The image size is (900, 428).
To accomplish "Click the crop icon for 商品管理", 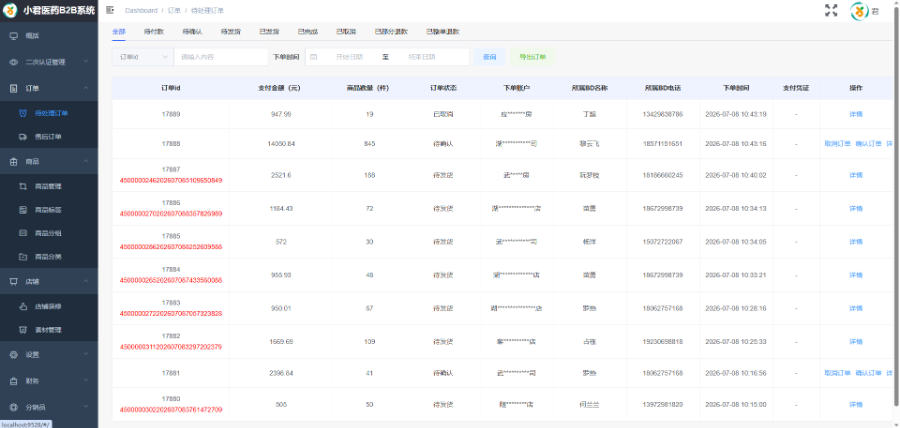I will [23, 186].
